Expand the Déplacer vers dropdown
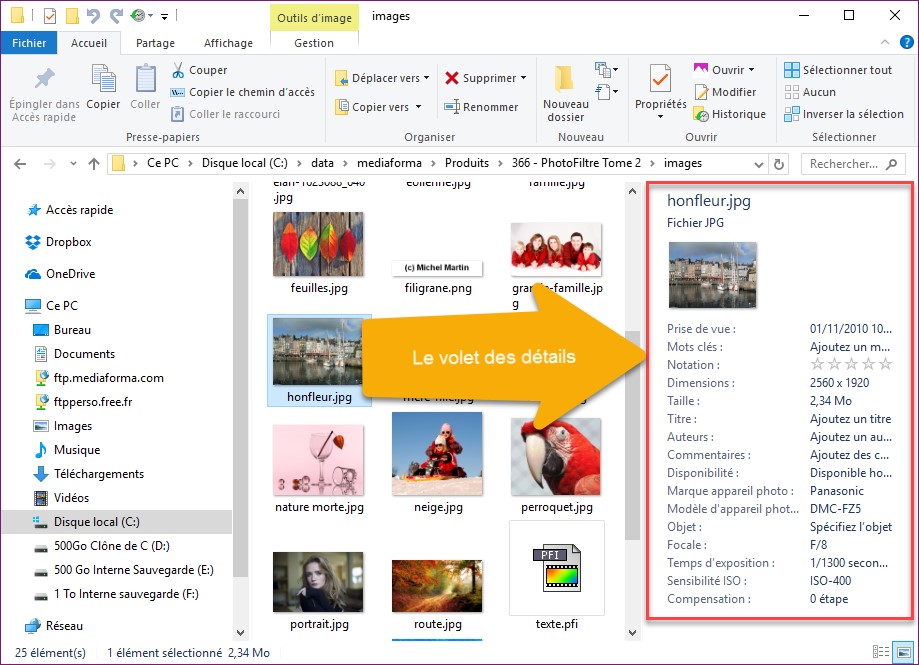Viewport: 919px width, 665px height. coord(426,78)
